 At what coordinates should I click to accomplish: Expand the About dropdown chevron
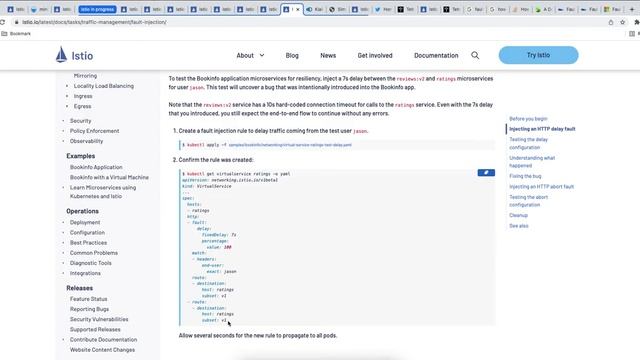tap(262, 55)
